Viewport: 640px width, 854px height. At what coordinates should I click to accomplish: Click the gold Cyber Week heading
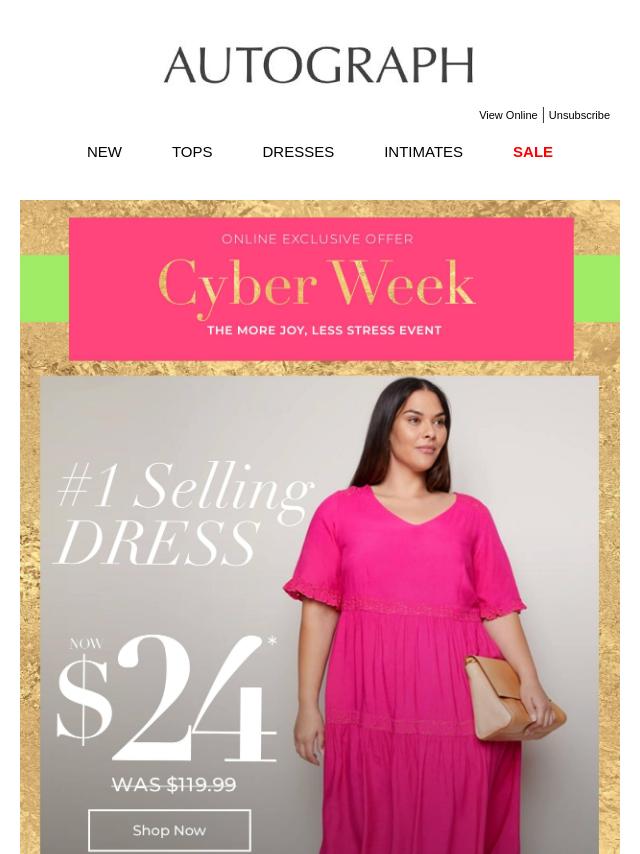pos(317,285)
